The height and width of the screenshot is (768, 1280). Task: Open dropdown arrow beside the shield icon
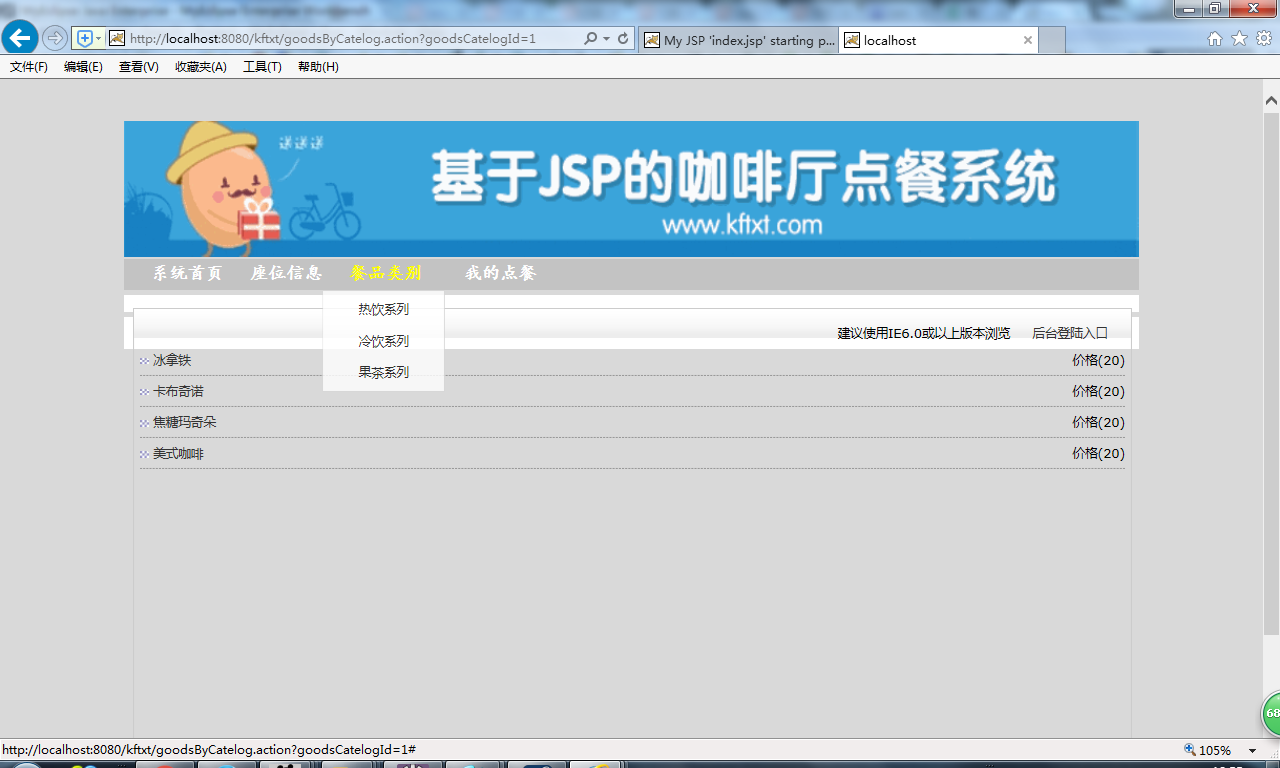tap(98, 39)
